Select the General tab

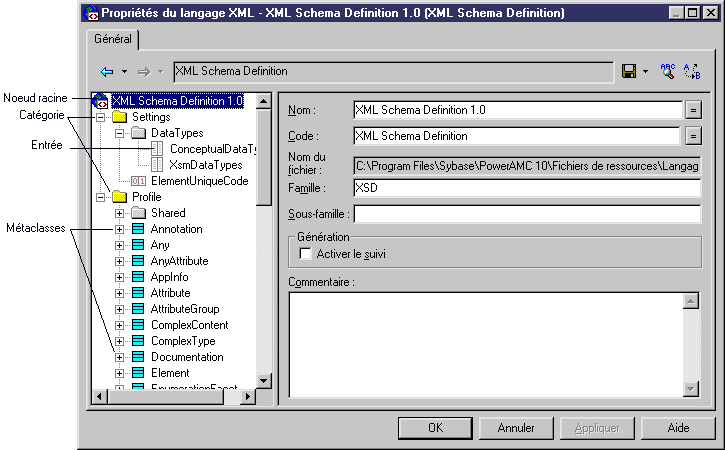(113, 39)
